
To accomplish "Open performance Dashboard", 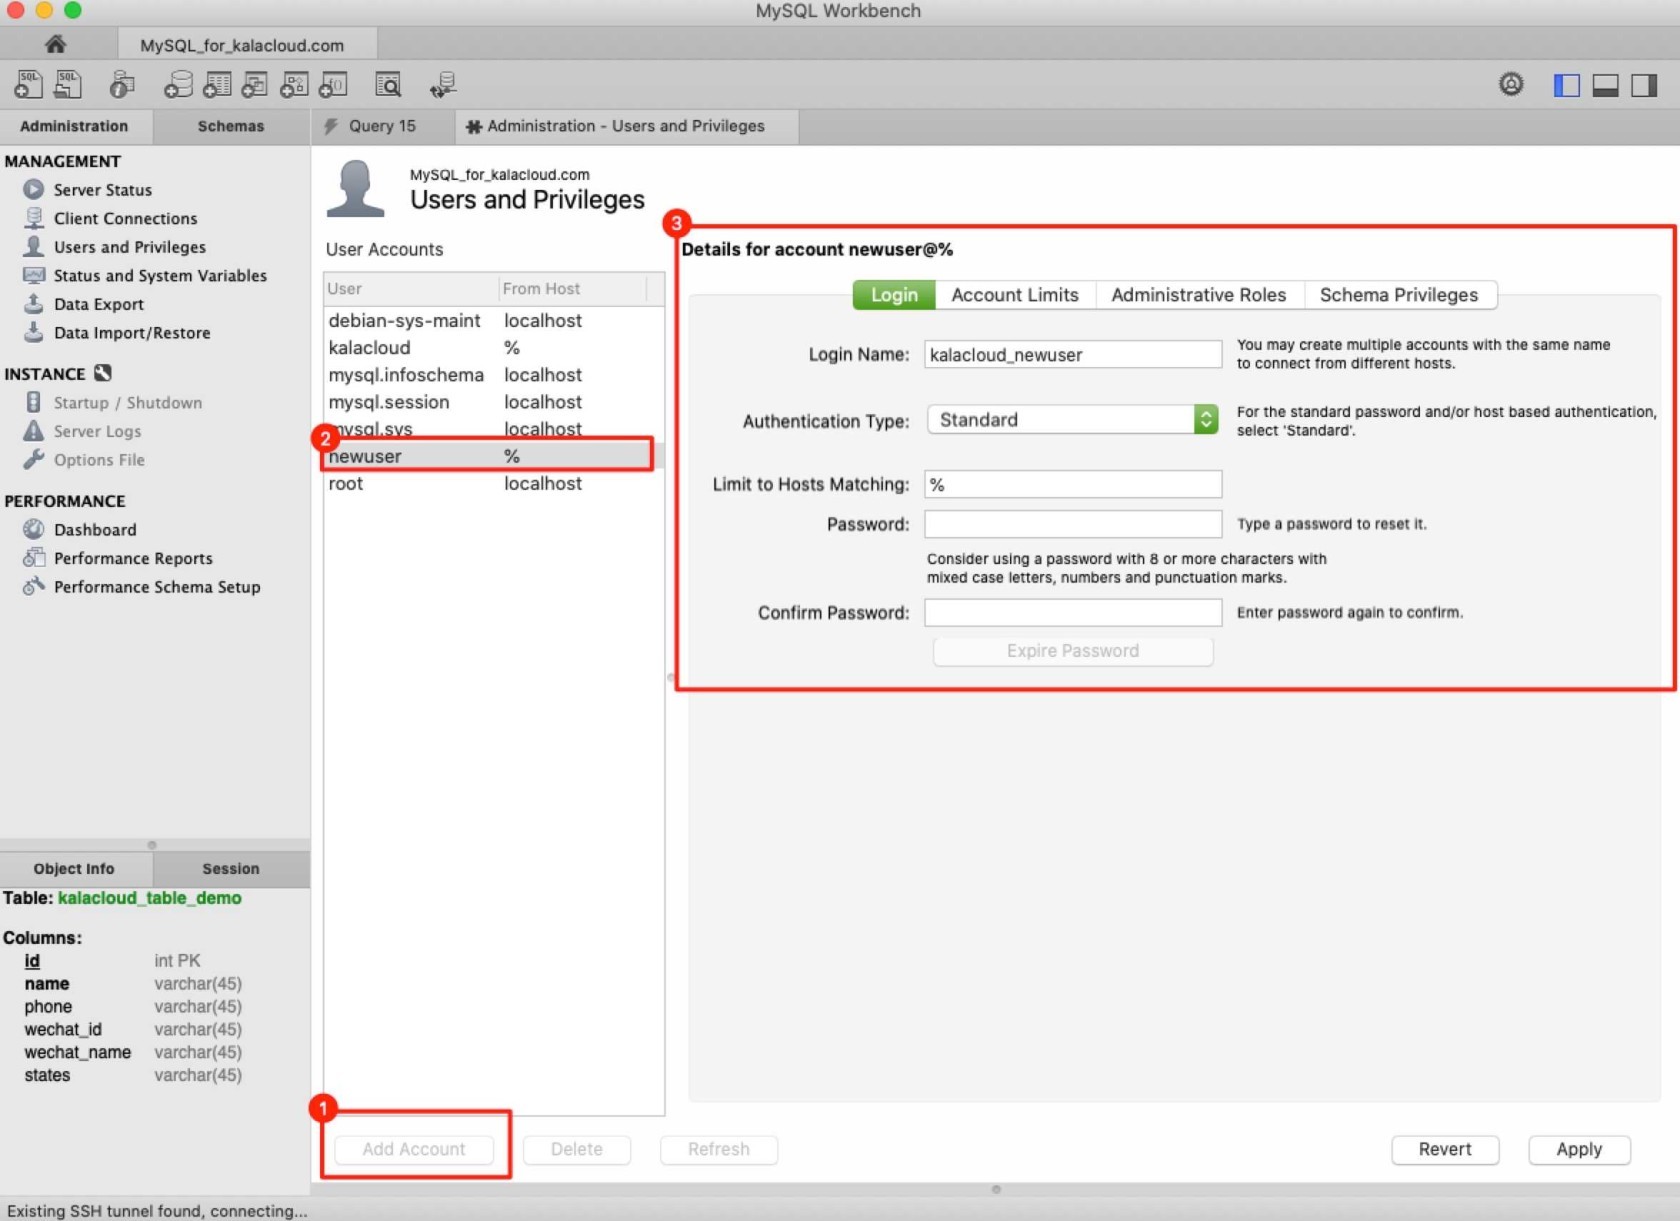I will (x=95, y=529).
